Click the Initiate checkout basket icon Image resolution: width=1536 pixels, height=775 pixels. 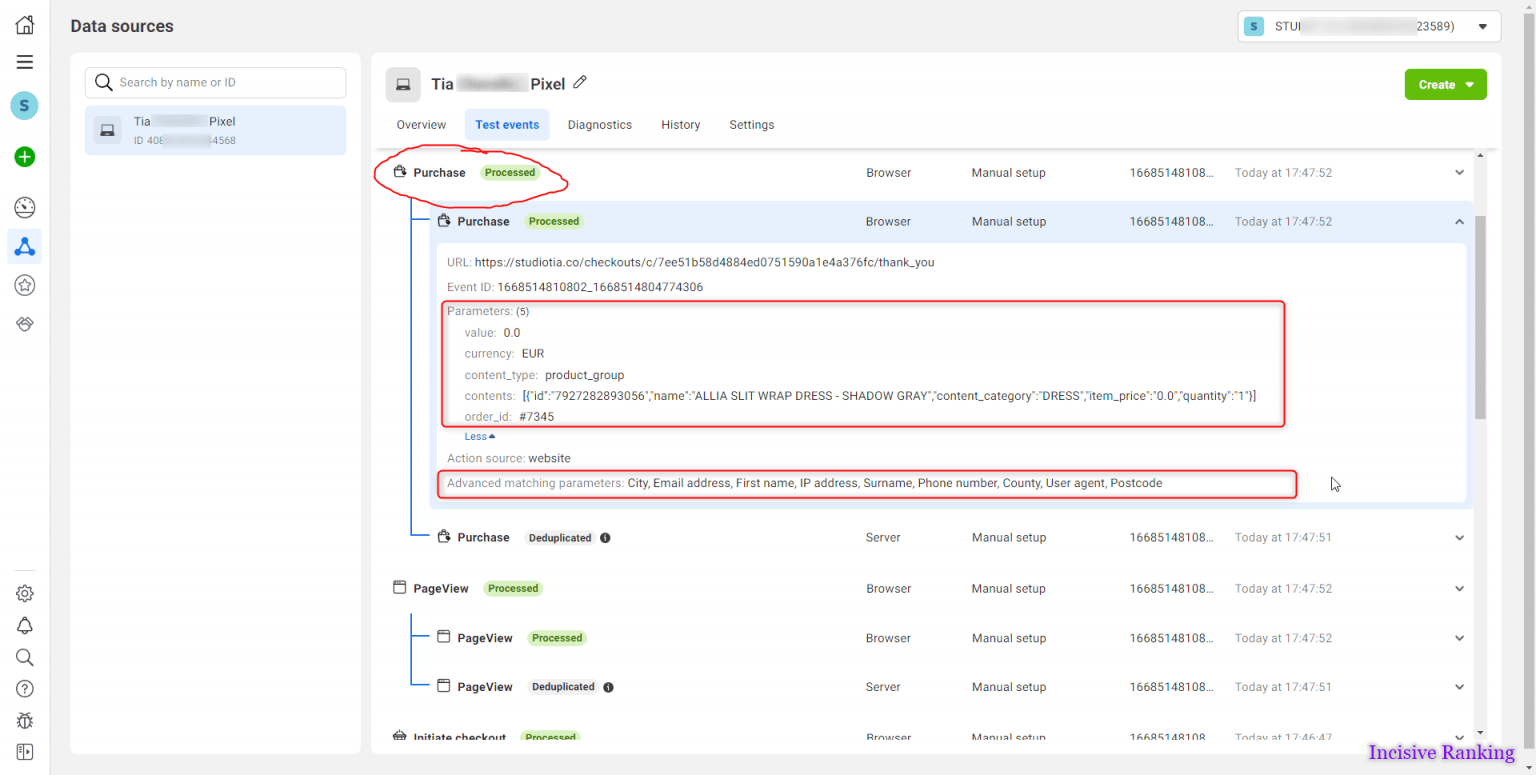click(x=400, y=738)
